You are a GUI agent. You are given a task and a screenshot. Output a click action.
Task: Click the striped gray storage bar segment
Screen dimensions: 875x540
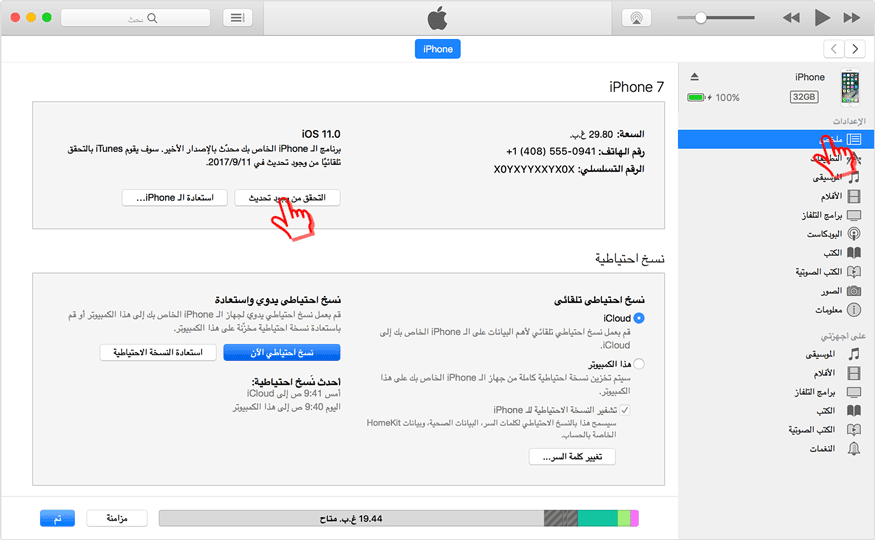[561, 518]
